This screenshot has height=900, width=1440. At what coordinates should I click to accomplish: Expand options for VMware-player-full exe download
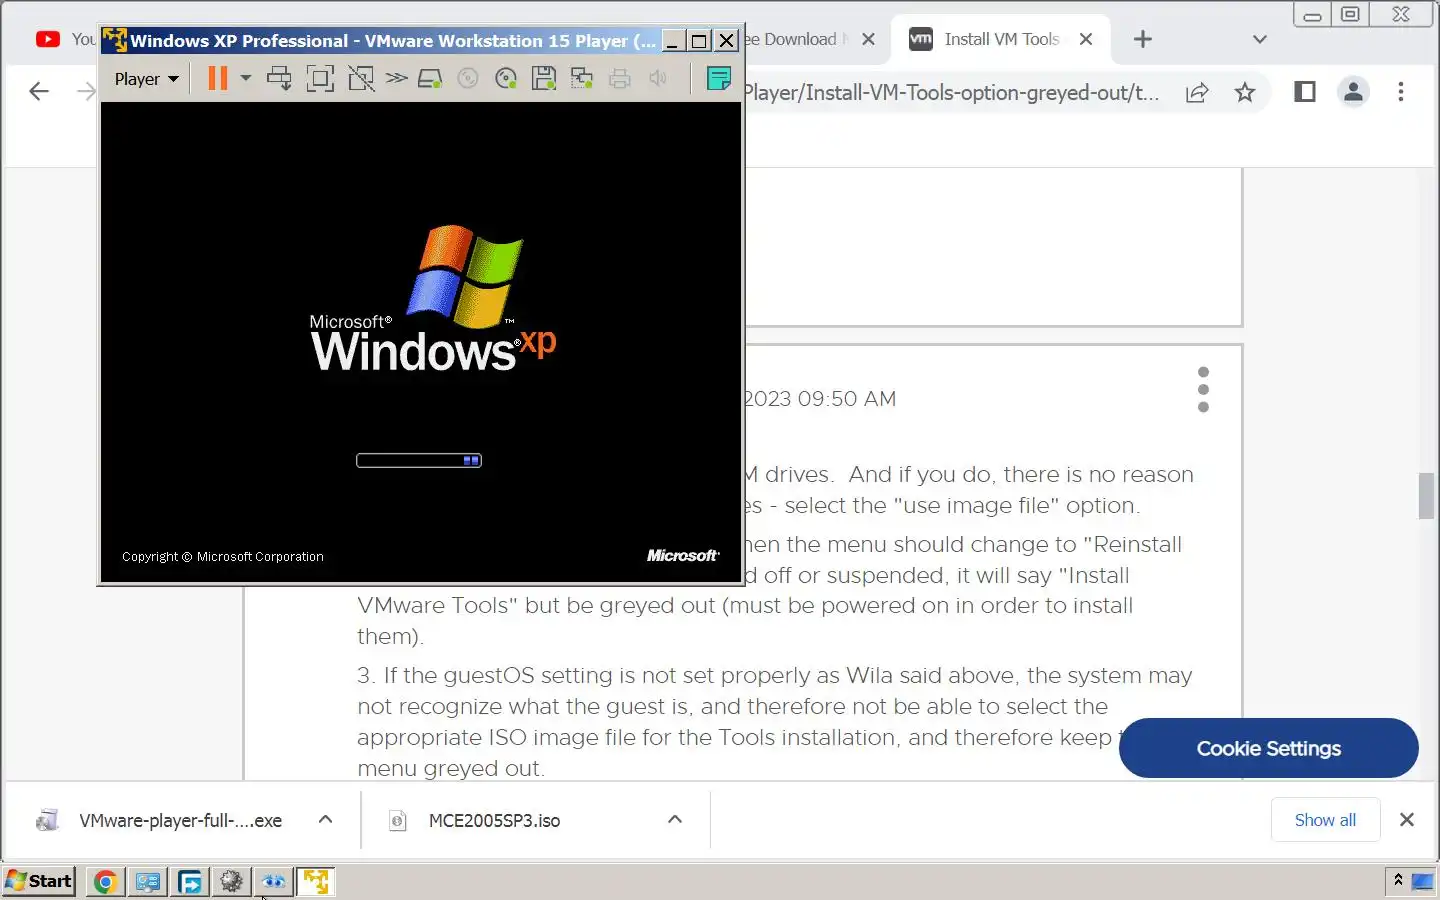[325, 819]
